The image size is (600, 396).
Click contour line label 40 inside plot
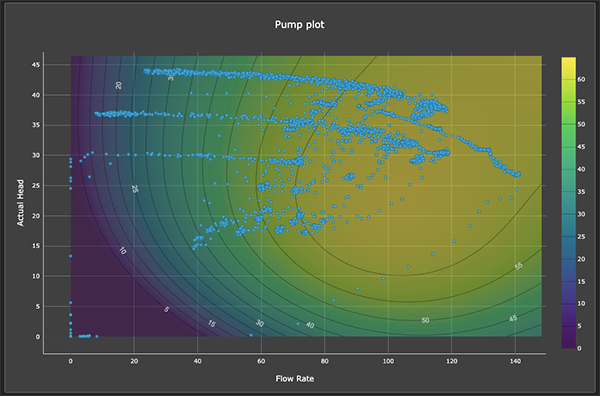click(310, 325)
